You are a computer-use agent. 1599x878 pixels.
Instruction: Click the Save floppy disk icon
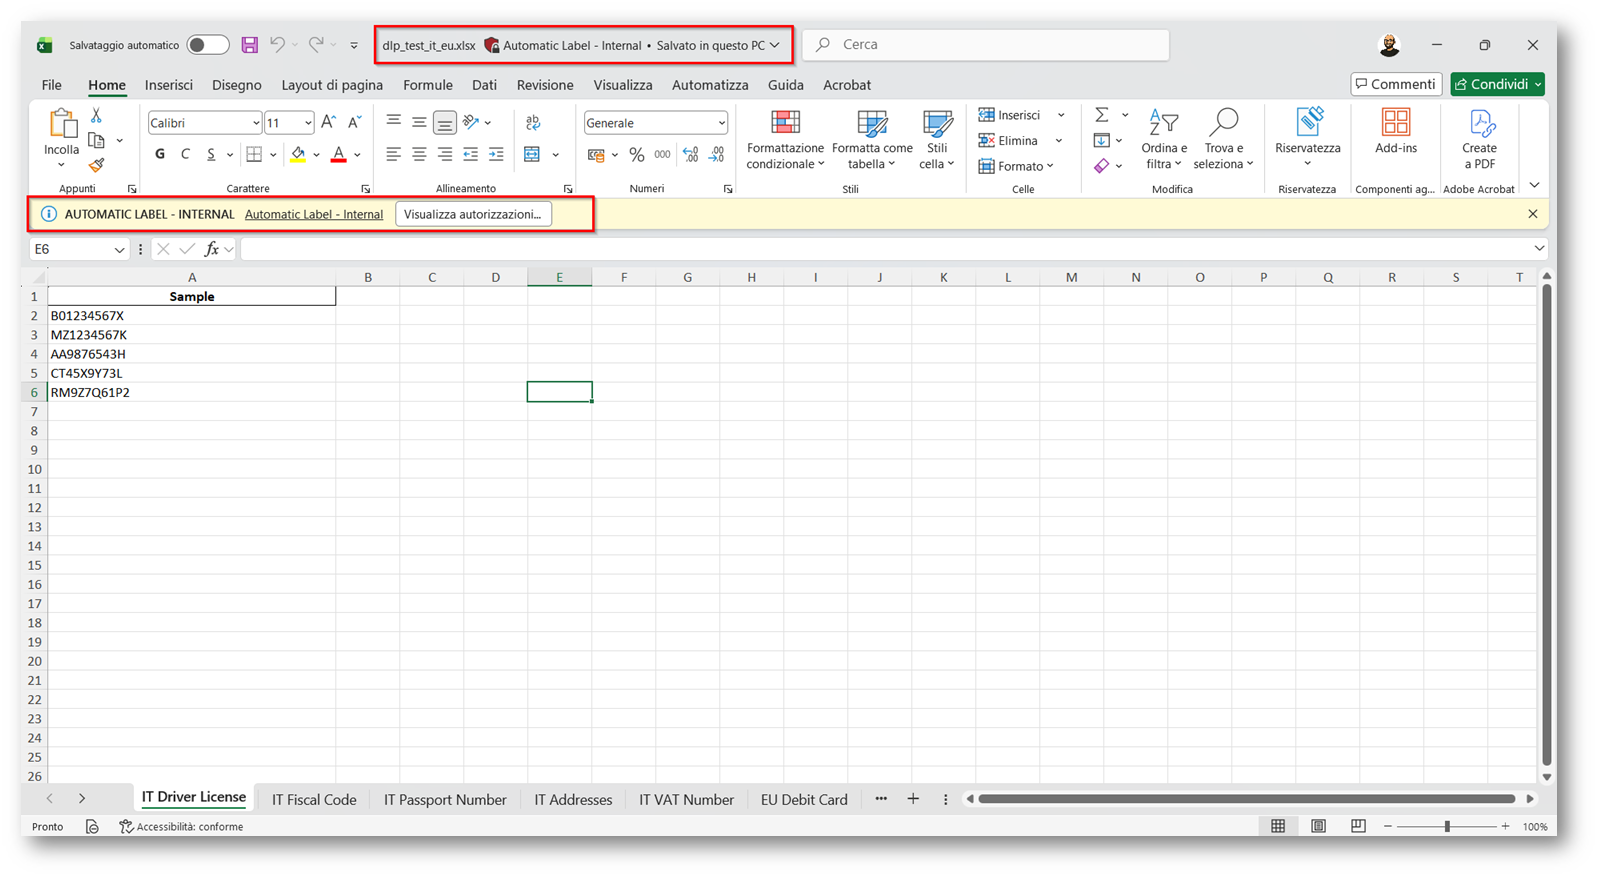tap(250, 45)
